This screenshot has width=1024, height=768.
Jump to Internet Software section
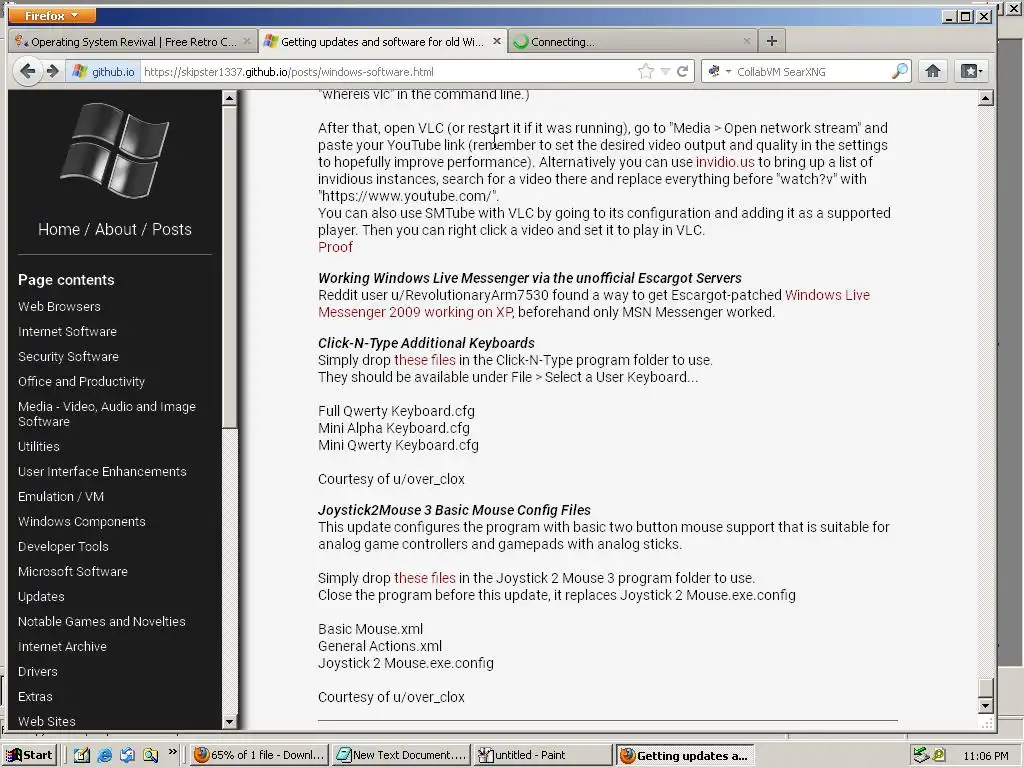(x=67, y=331)
